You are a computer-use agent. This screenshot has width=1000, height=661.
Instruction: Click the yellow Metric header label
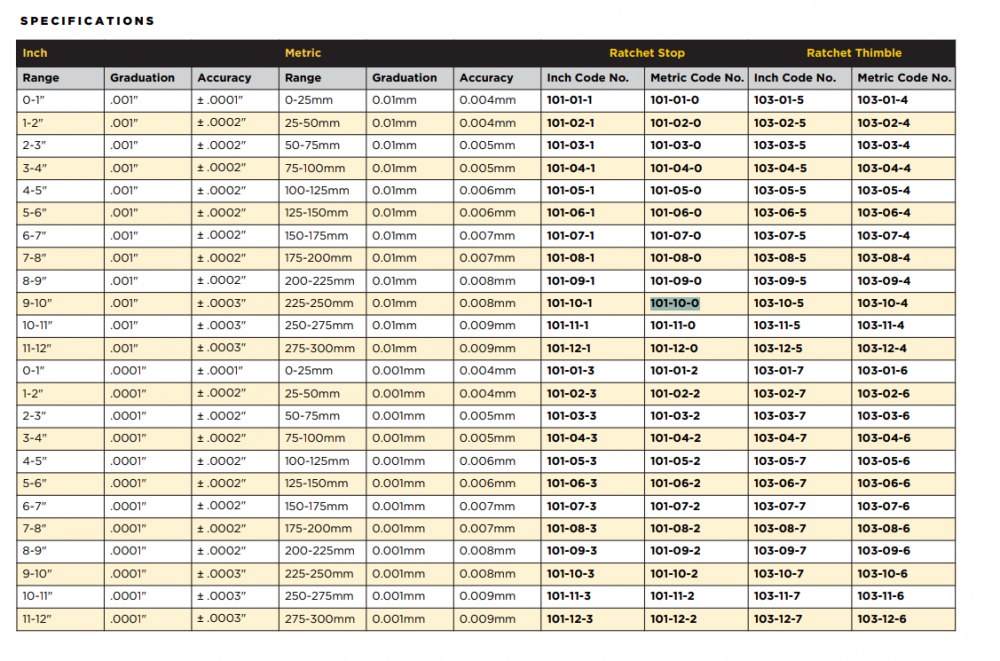tap(303, 53)
